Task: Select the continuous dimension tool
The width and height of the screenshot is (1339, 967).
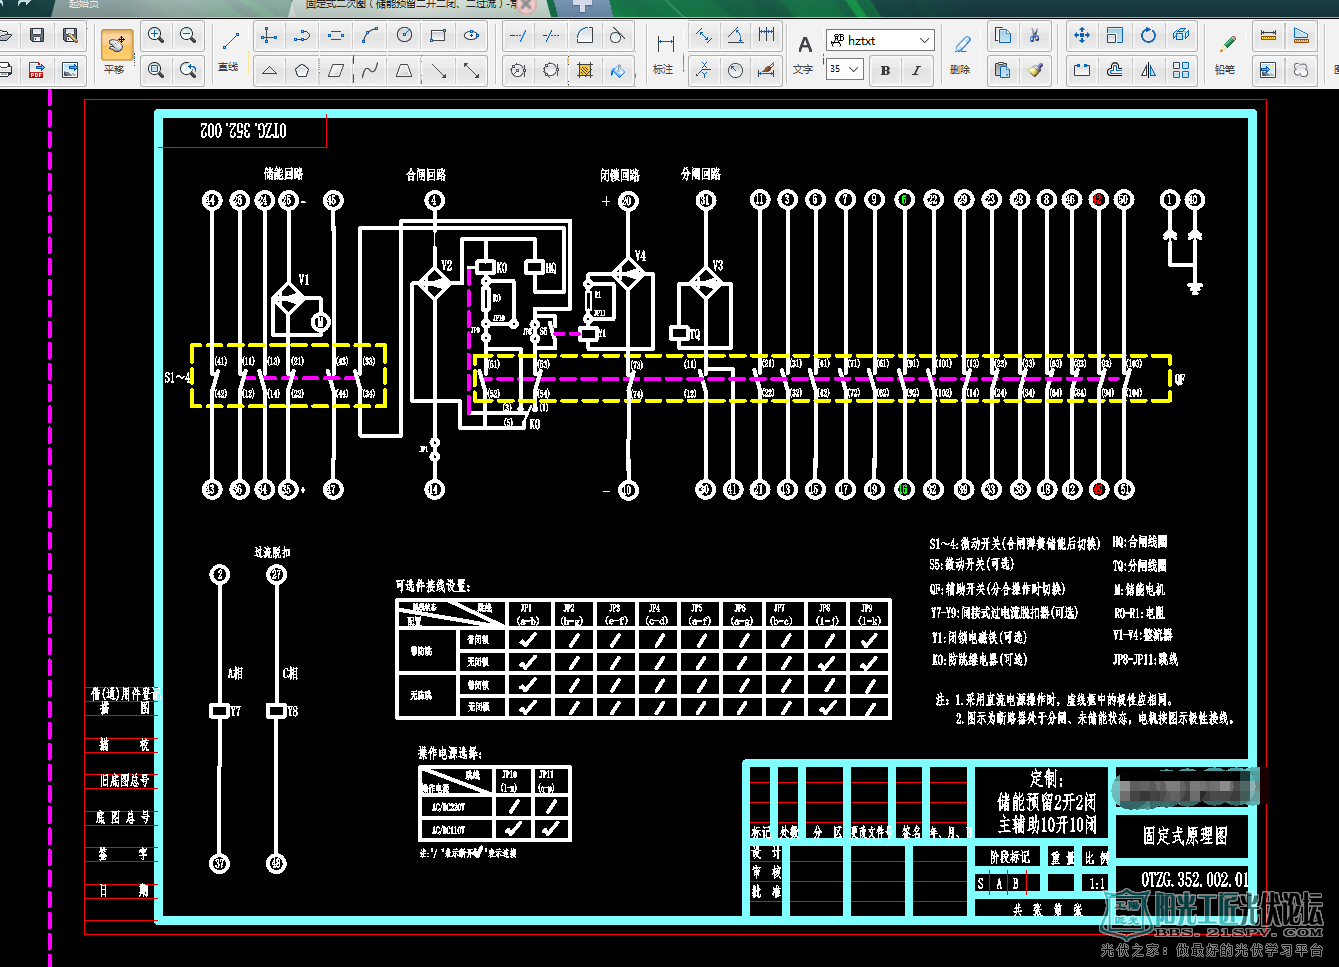Action: coord(767,36)
